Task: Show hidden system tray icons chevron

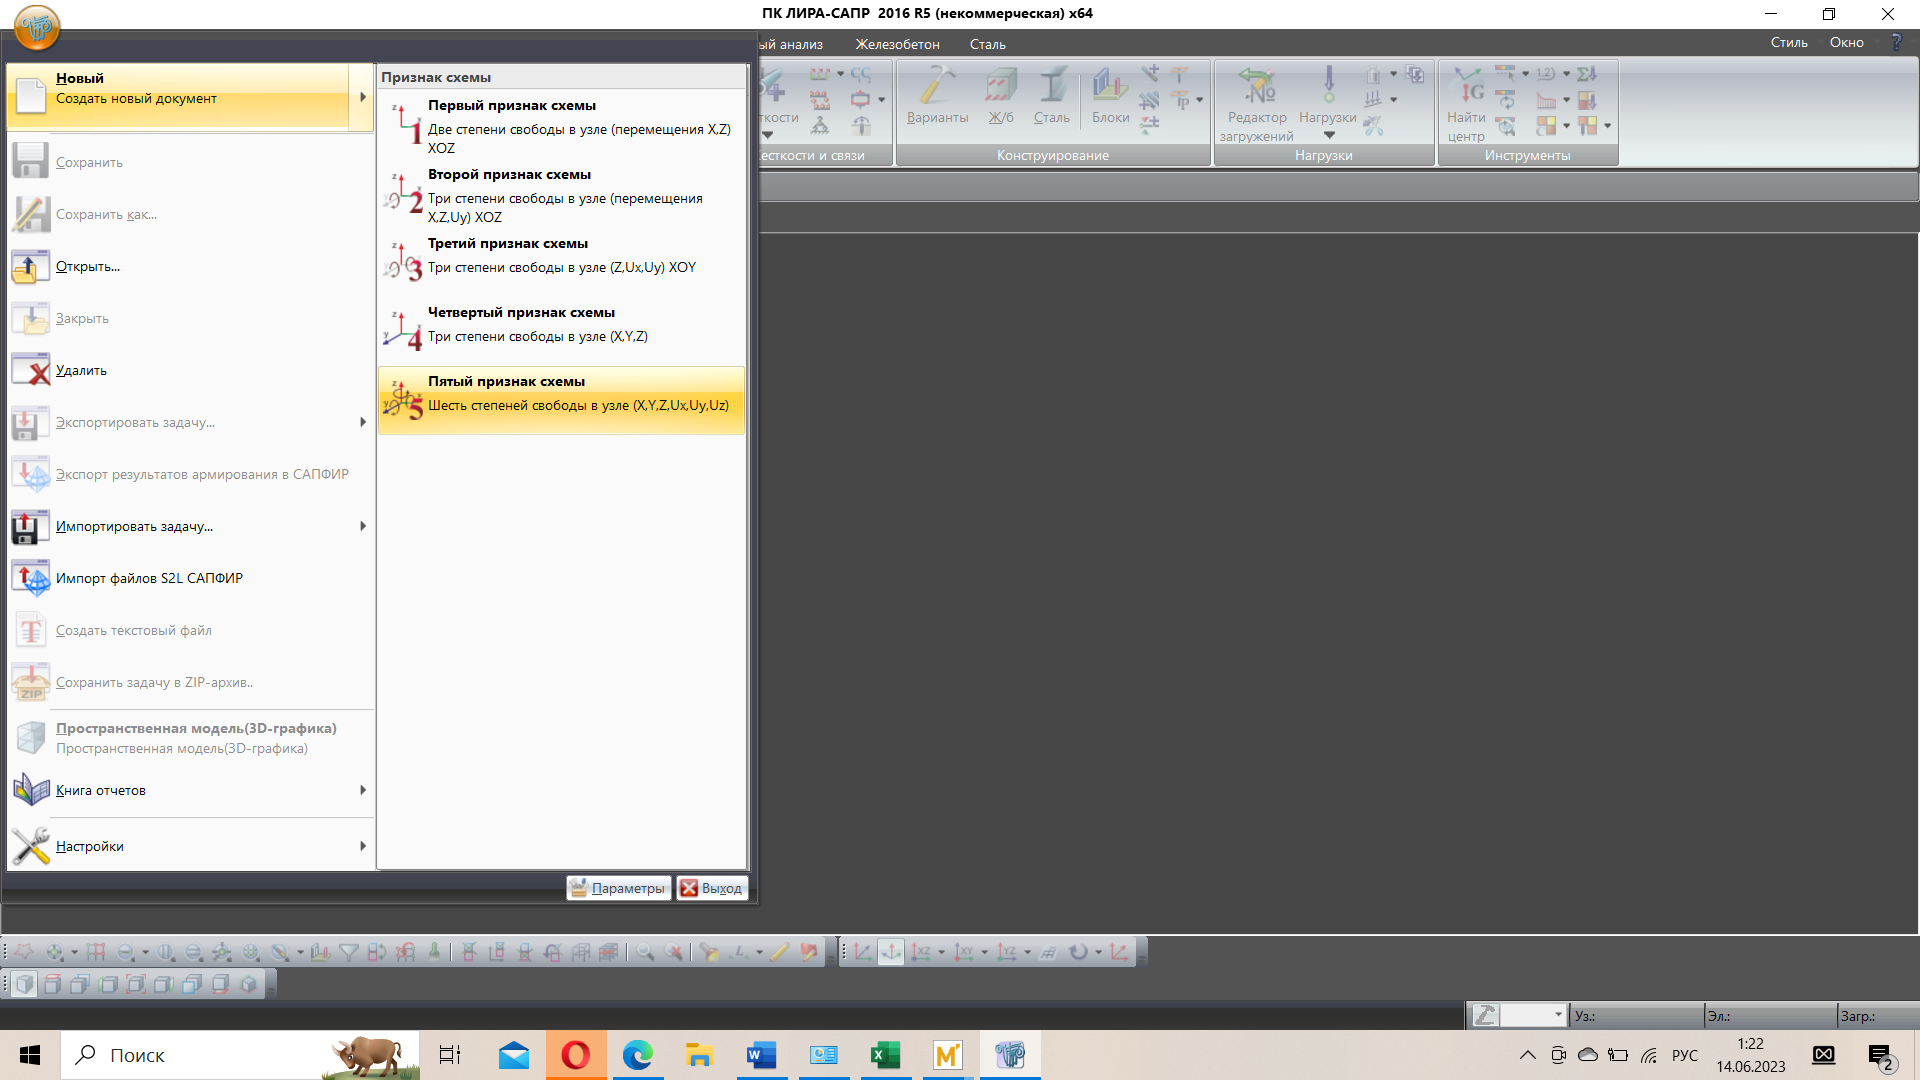Action: pos(1527,1055)
